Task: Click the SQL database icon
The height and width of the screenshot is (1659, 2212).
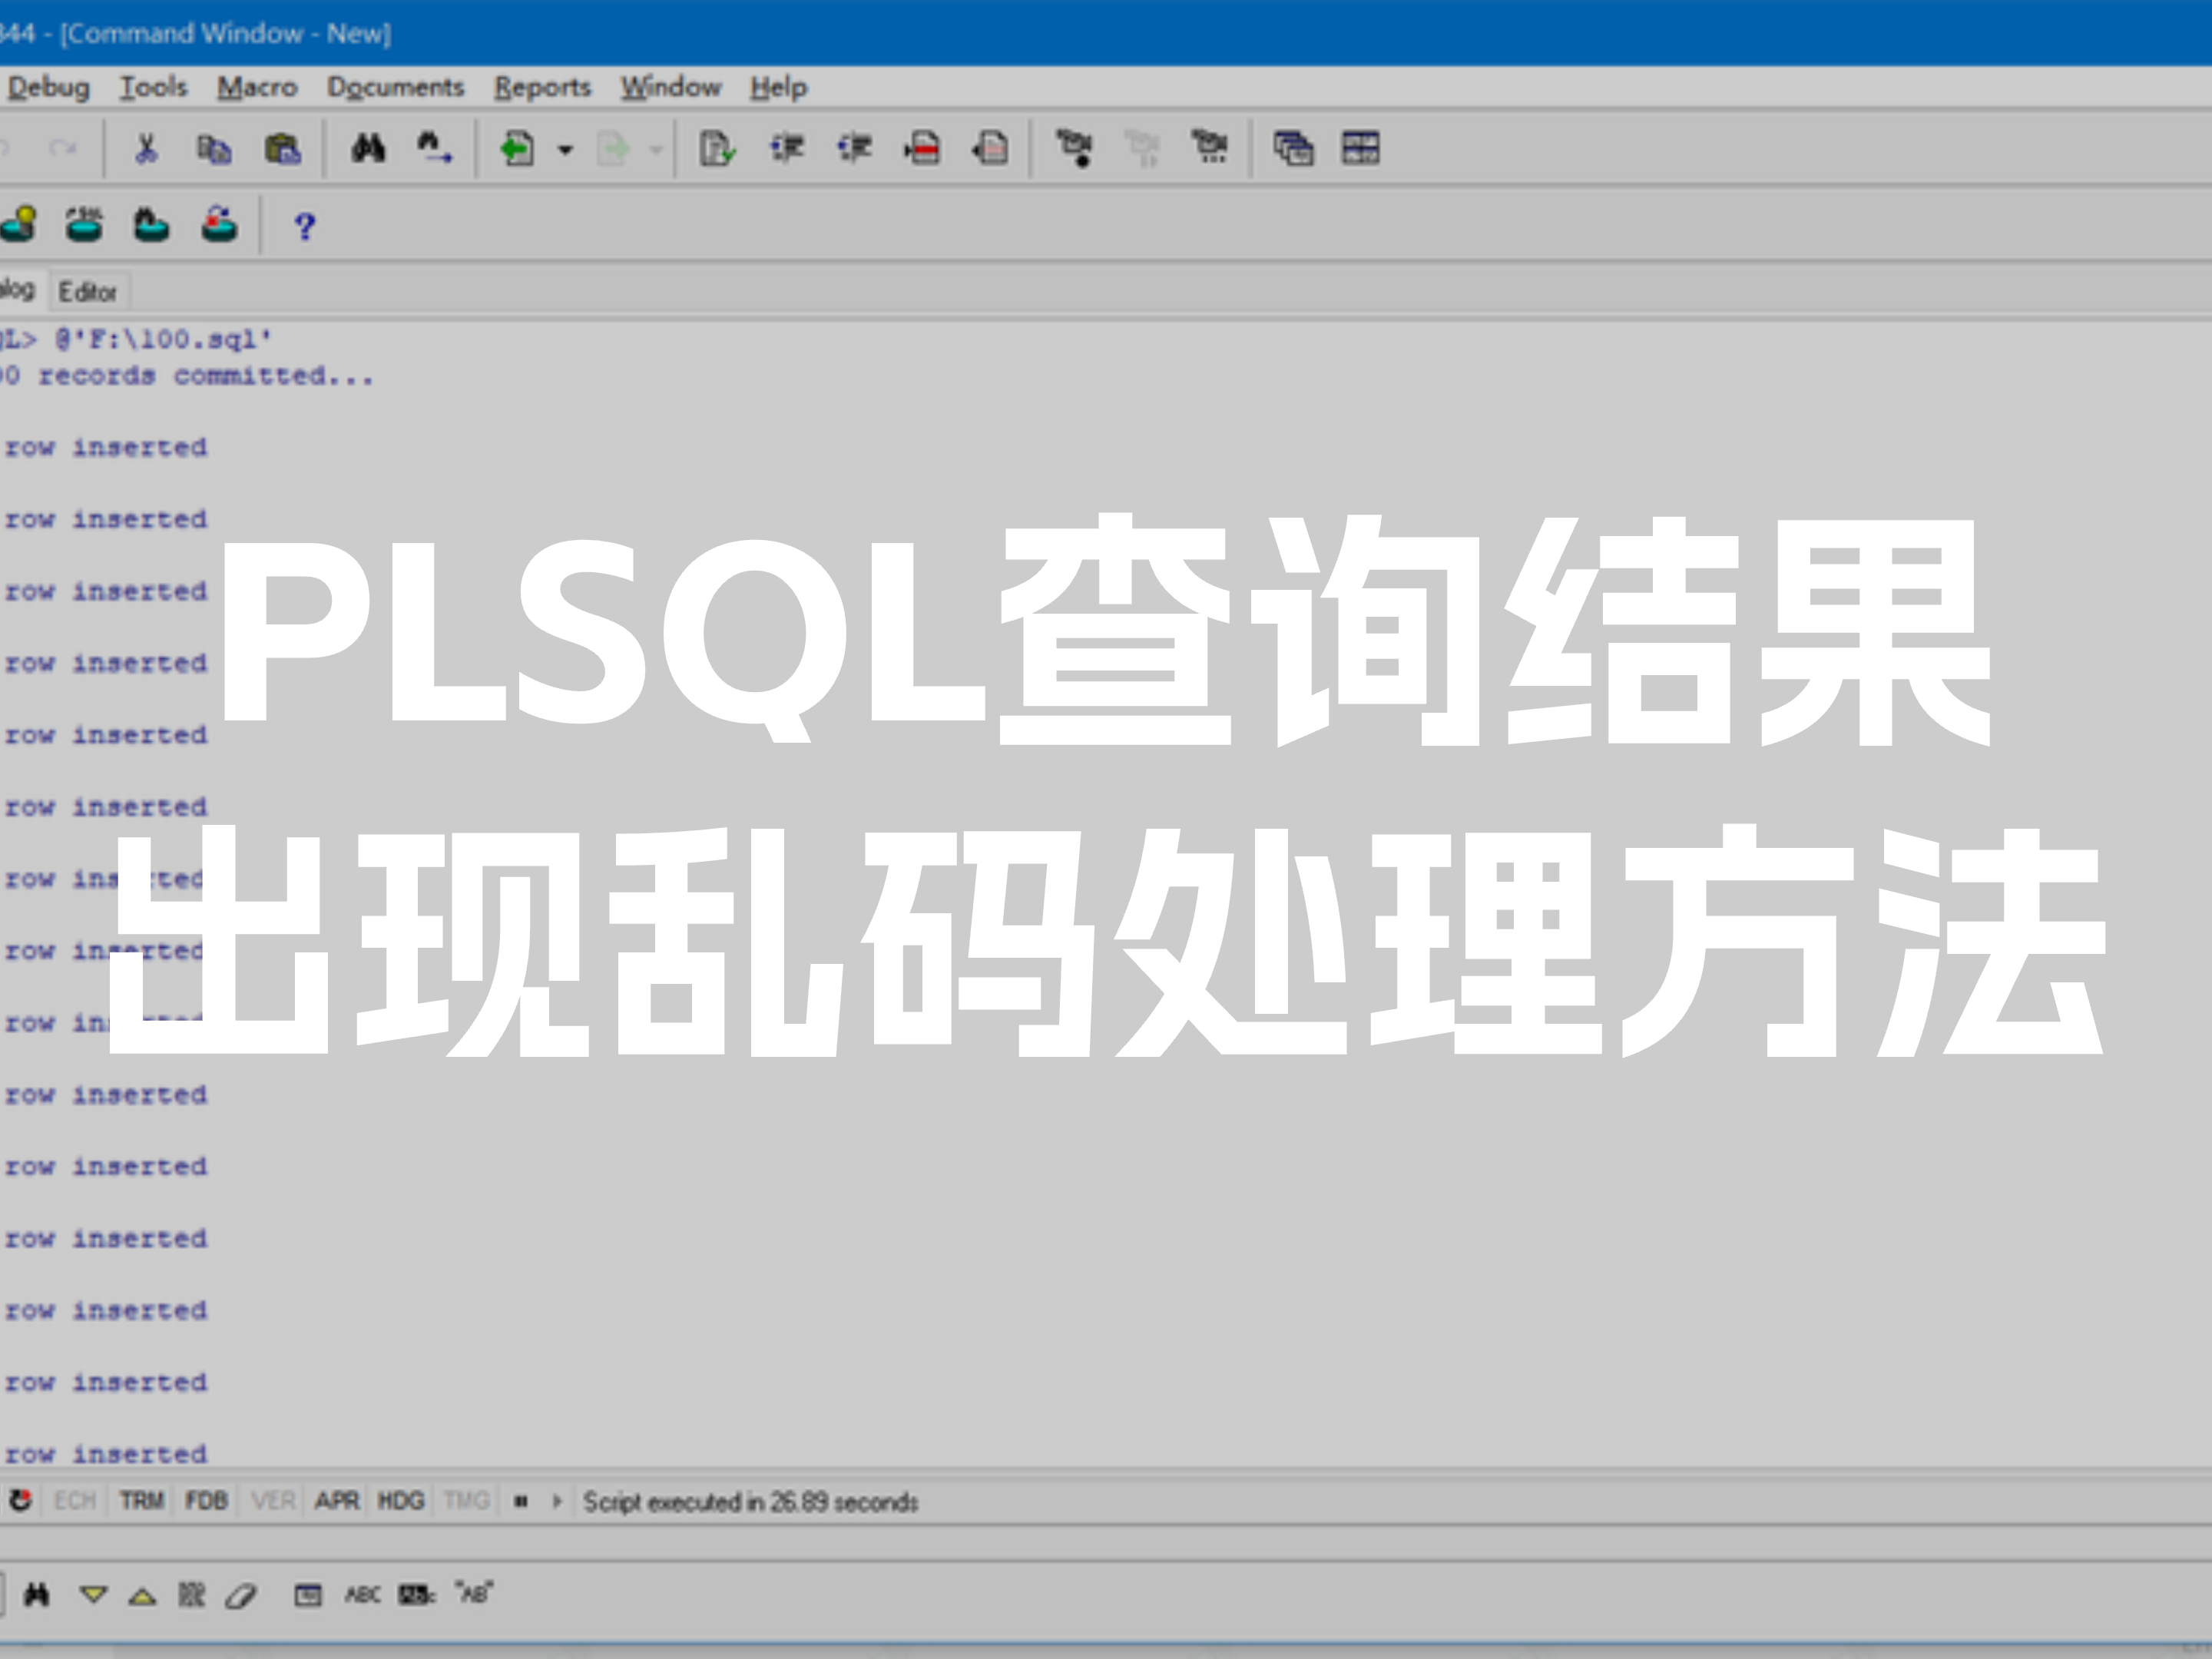Action: coord(84,225)
